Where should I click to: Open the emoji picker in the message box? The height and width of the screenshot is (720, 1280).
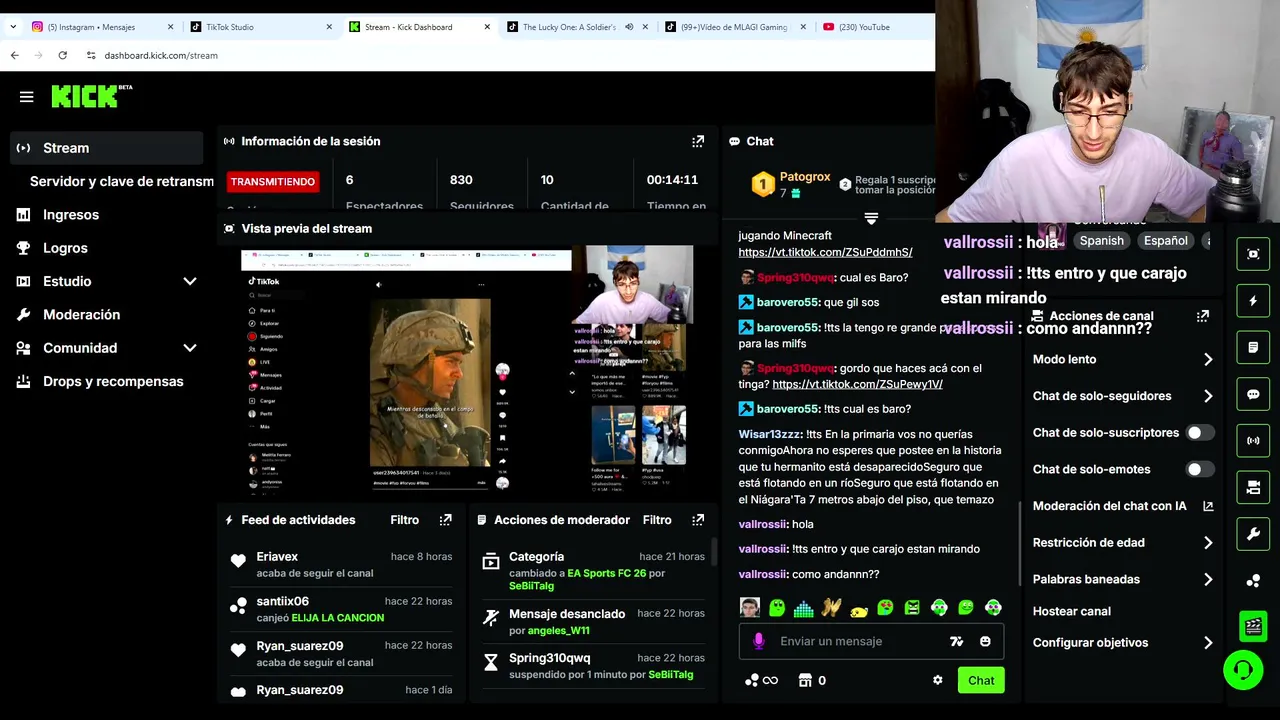(985, 641)
